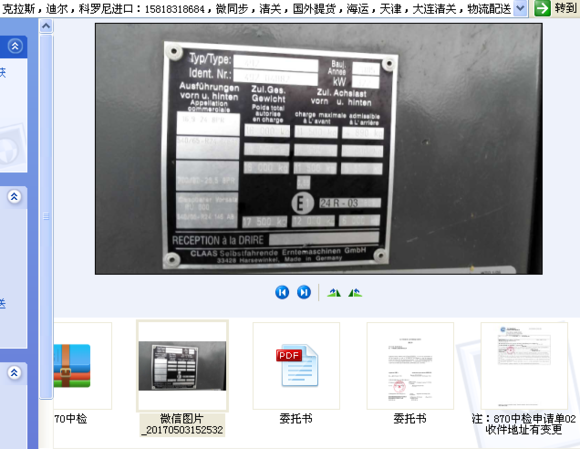Select the 微信图片_20170503152532 thumbnail
The height and width of the screenshot is (449, 580).
(182, 366)
